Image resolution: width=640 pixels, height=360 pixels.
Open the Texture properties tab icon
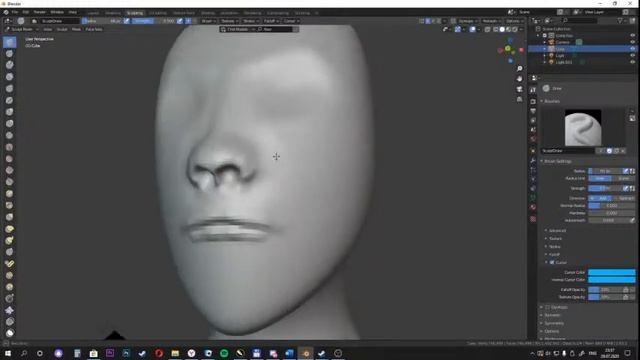pyautogui.click(x=533, y=219)
